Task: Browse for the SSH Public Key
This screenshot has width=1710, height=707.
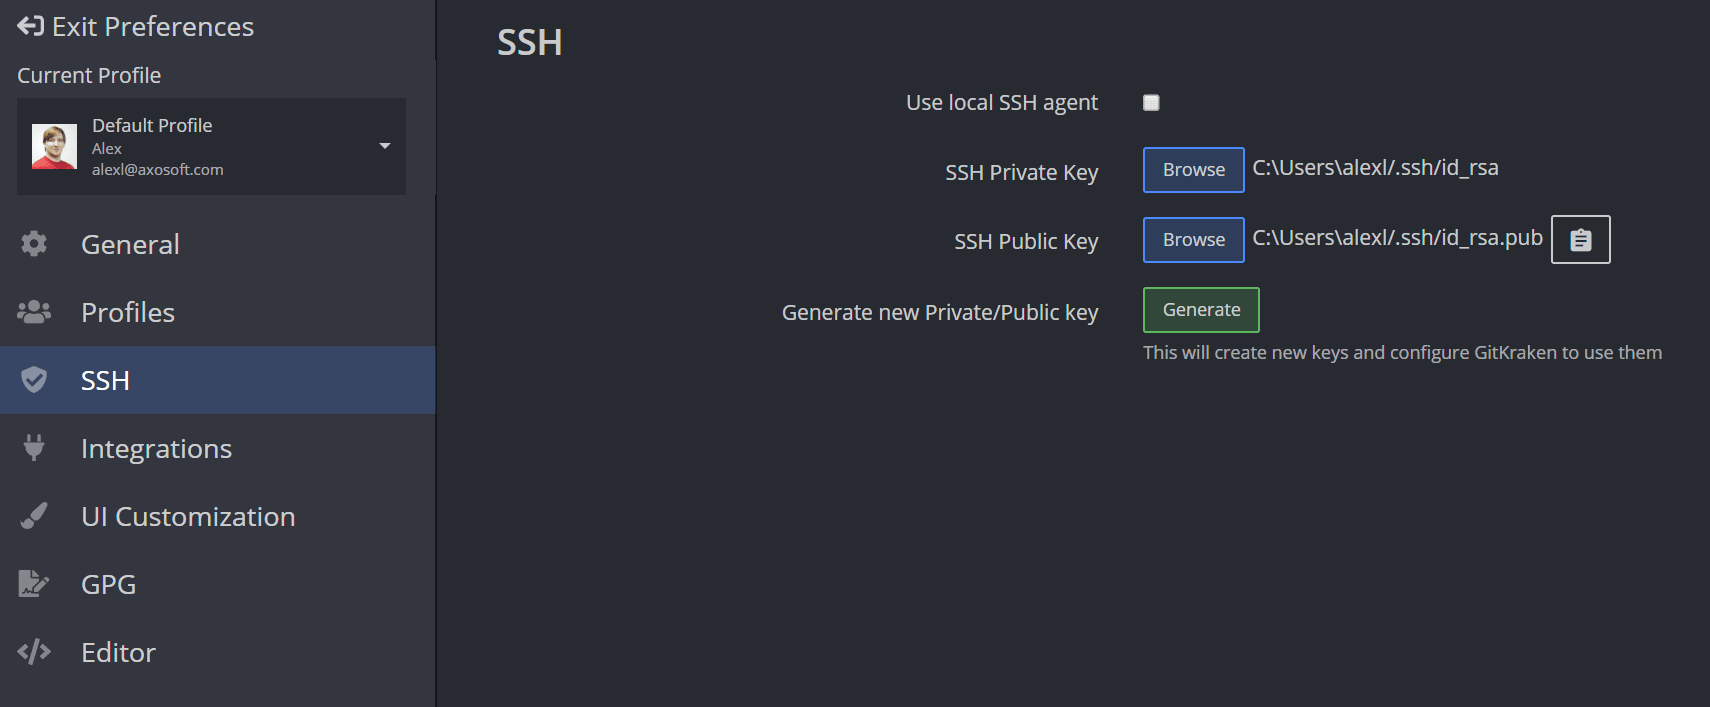Action: [1193, 240]
